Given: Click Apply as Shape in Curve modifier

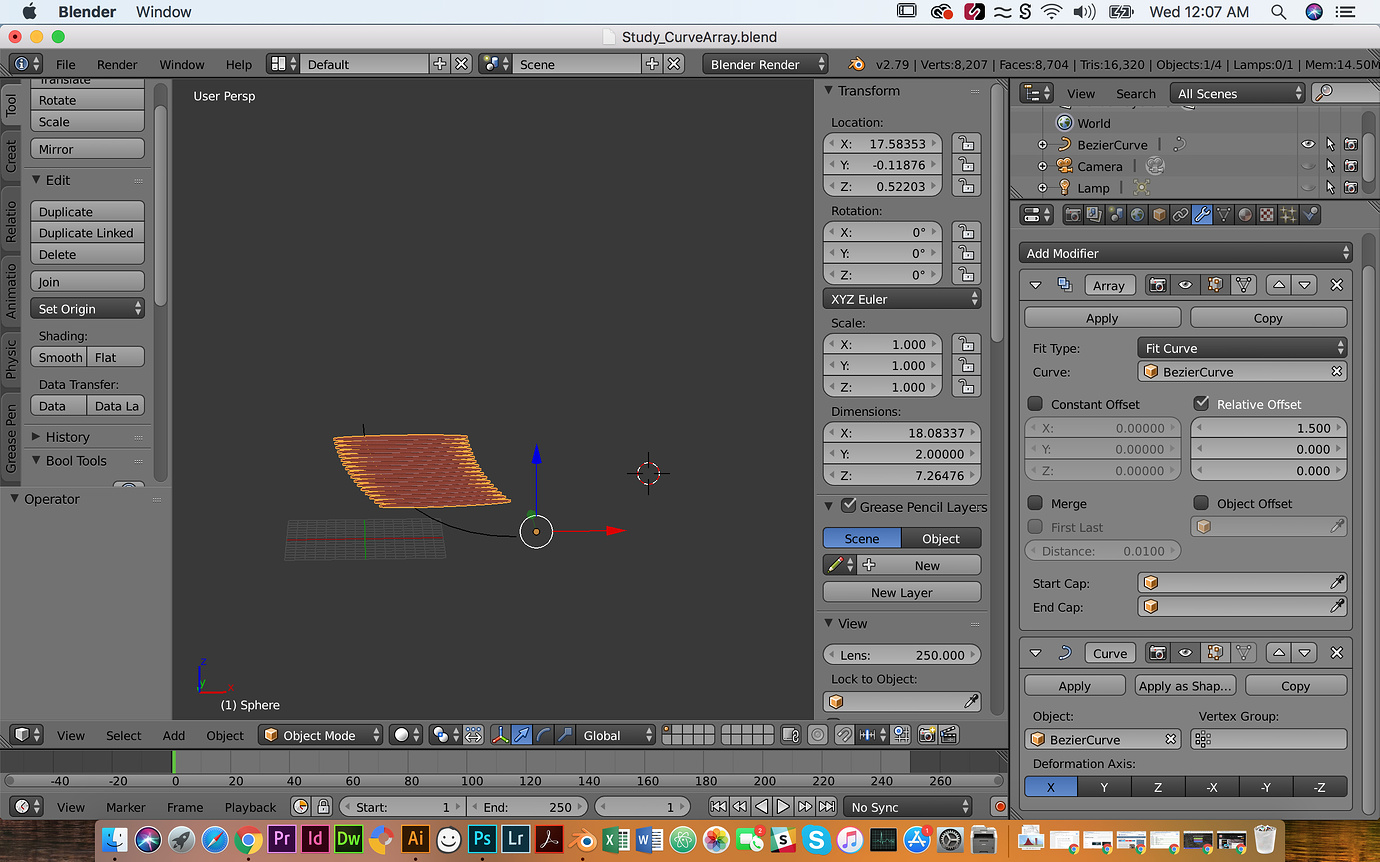Looking at the screenshot, I should 1186,686.
